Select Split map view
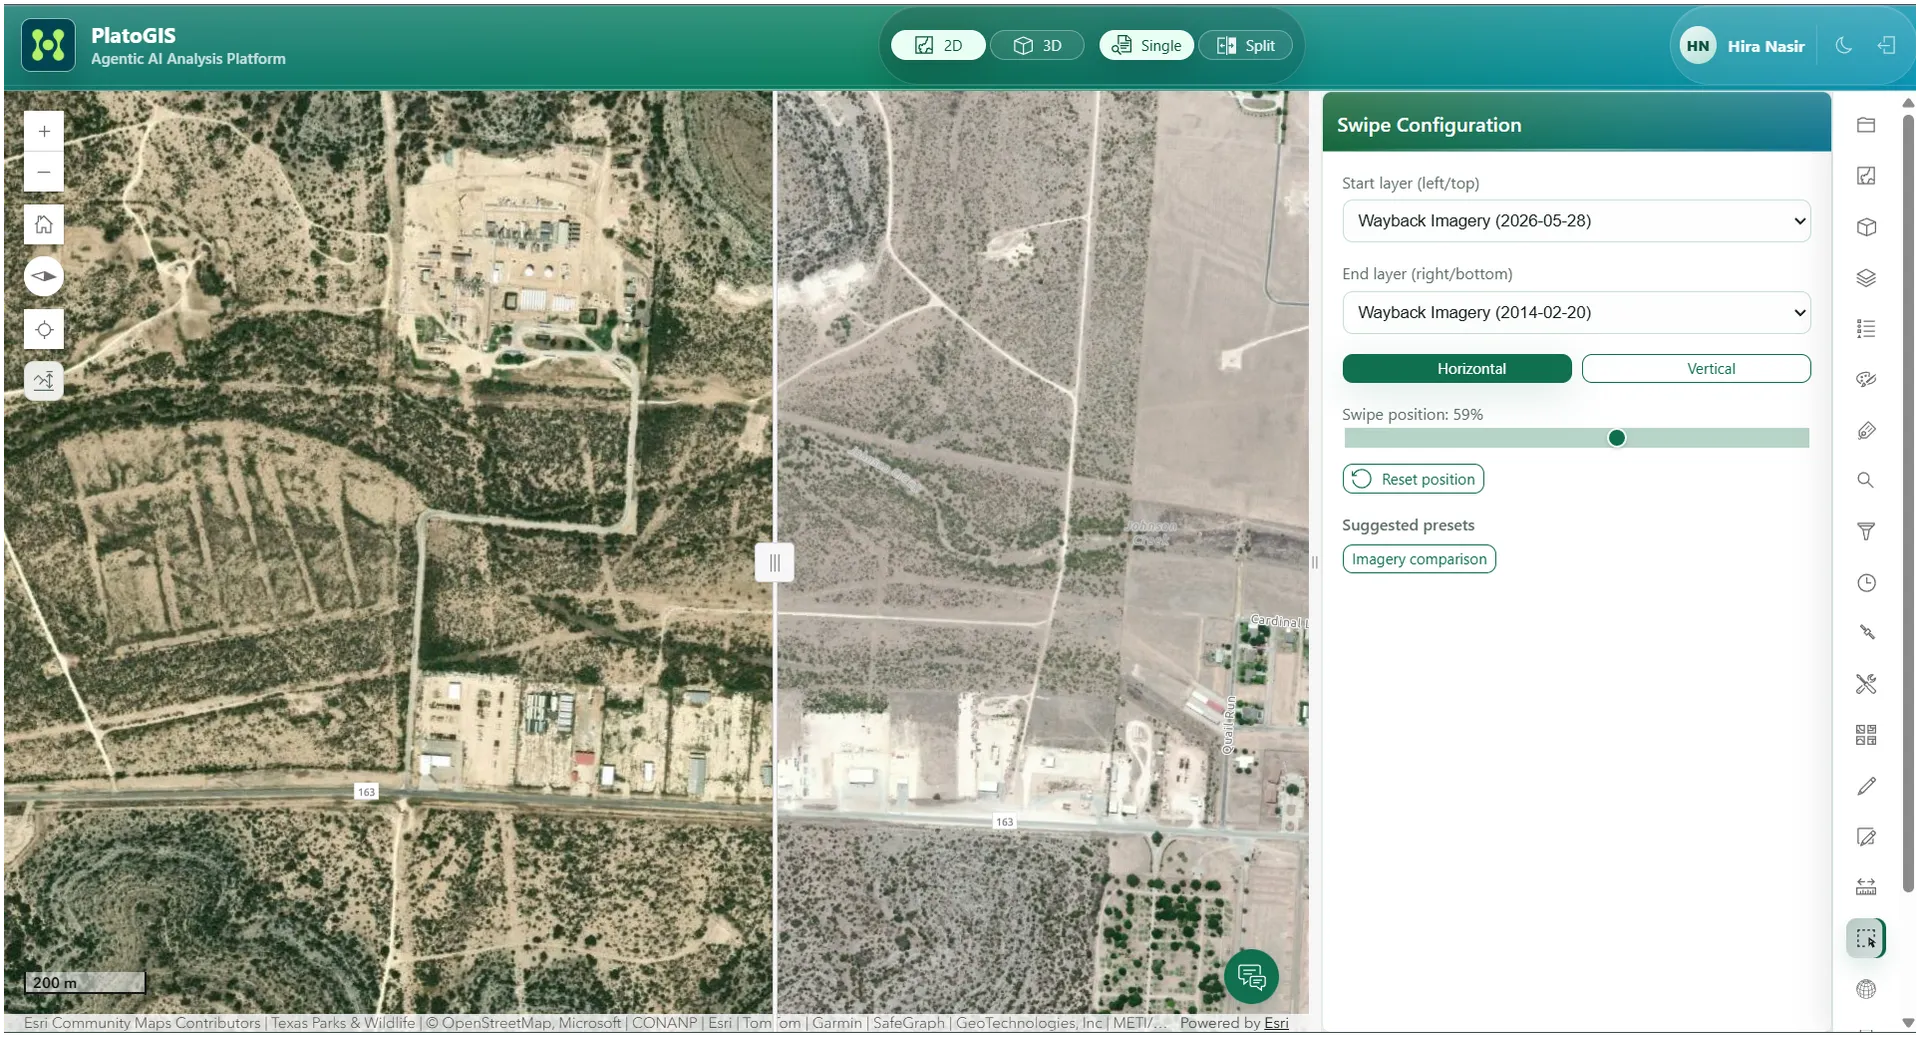The width and height of the screenshot is (1920, 1037). coord(1245,45)
